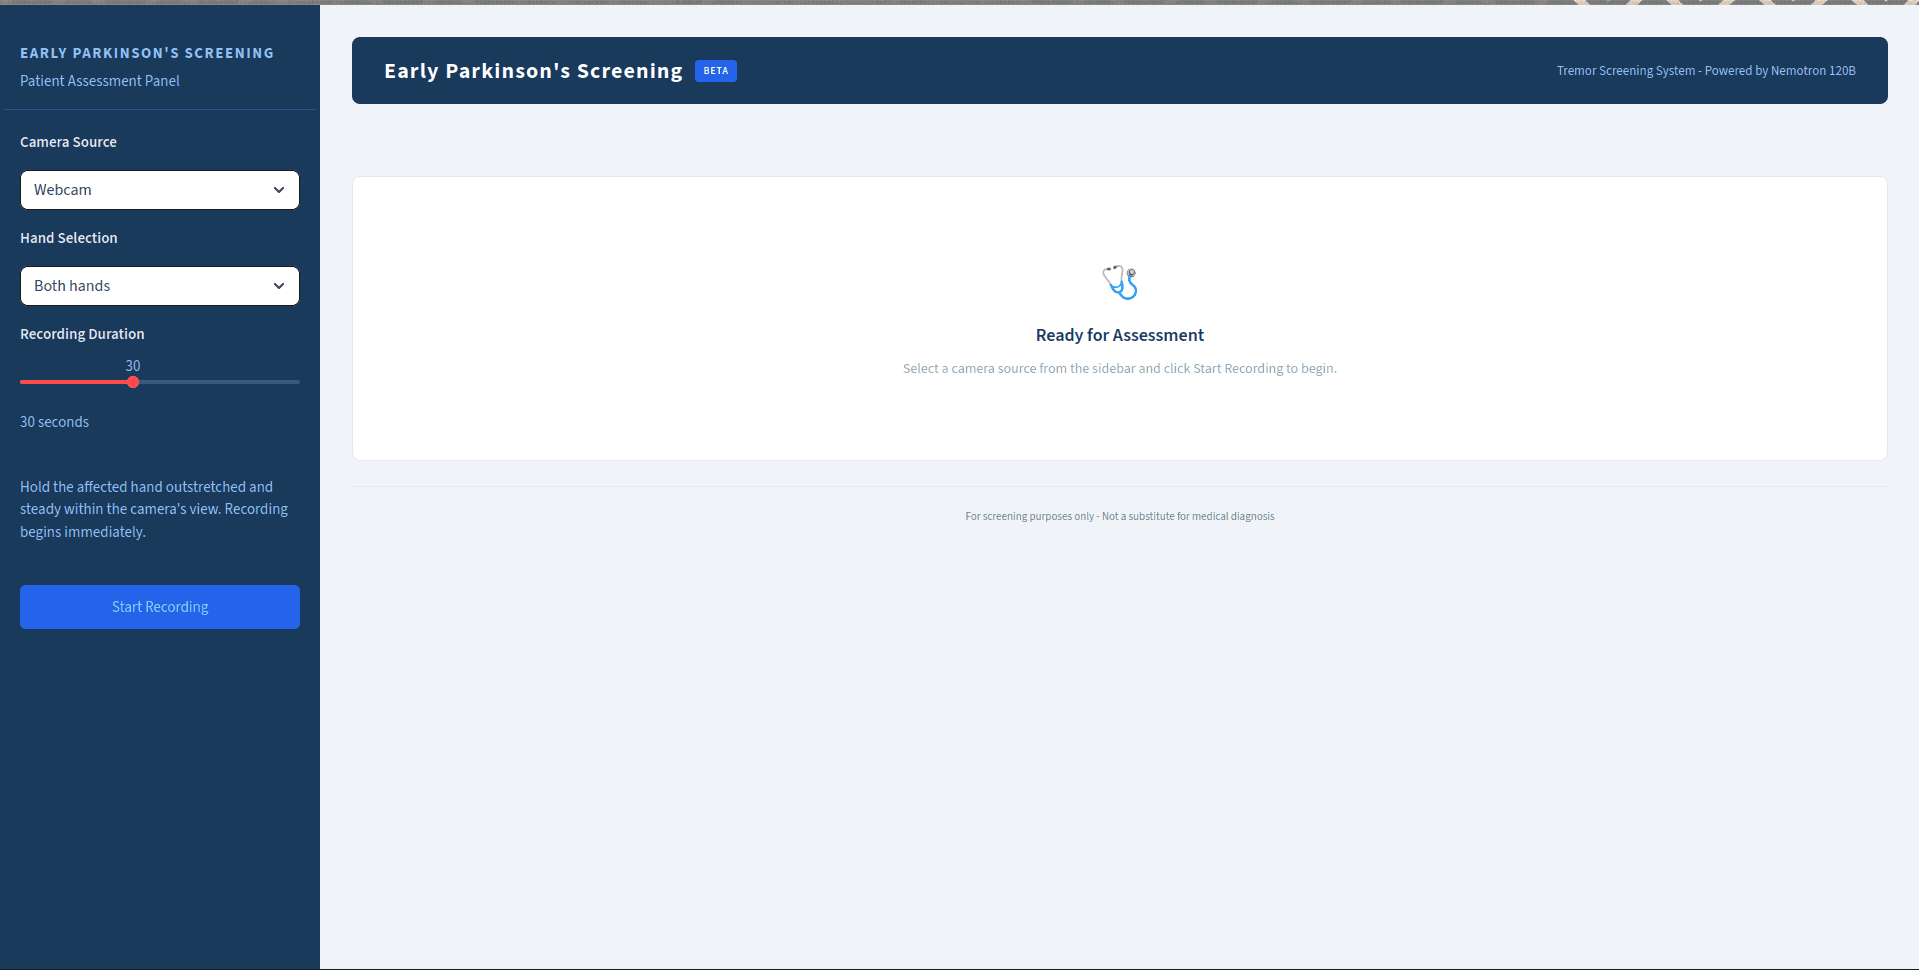The height and width of the screenshot is (970, 1919).
Task: Click the Camera Source label
Action: tap(68, 142)
